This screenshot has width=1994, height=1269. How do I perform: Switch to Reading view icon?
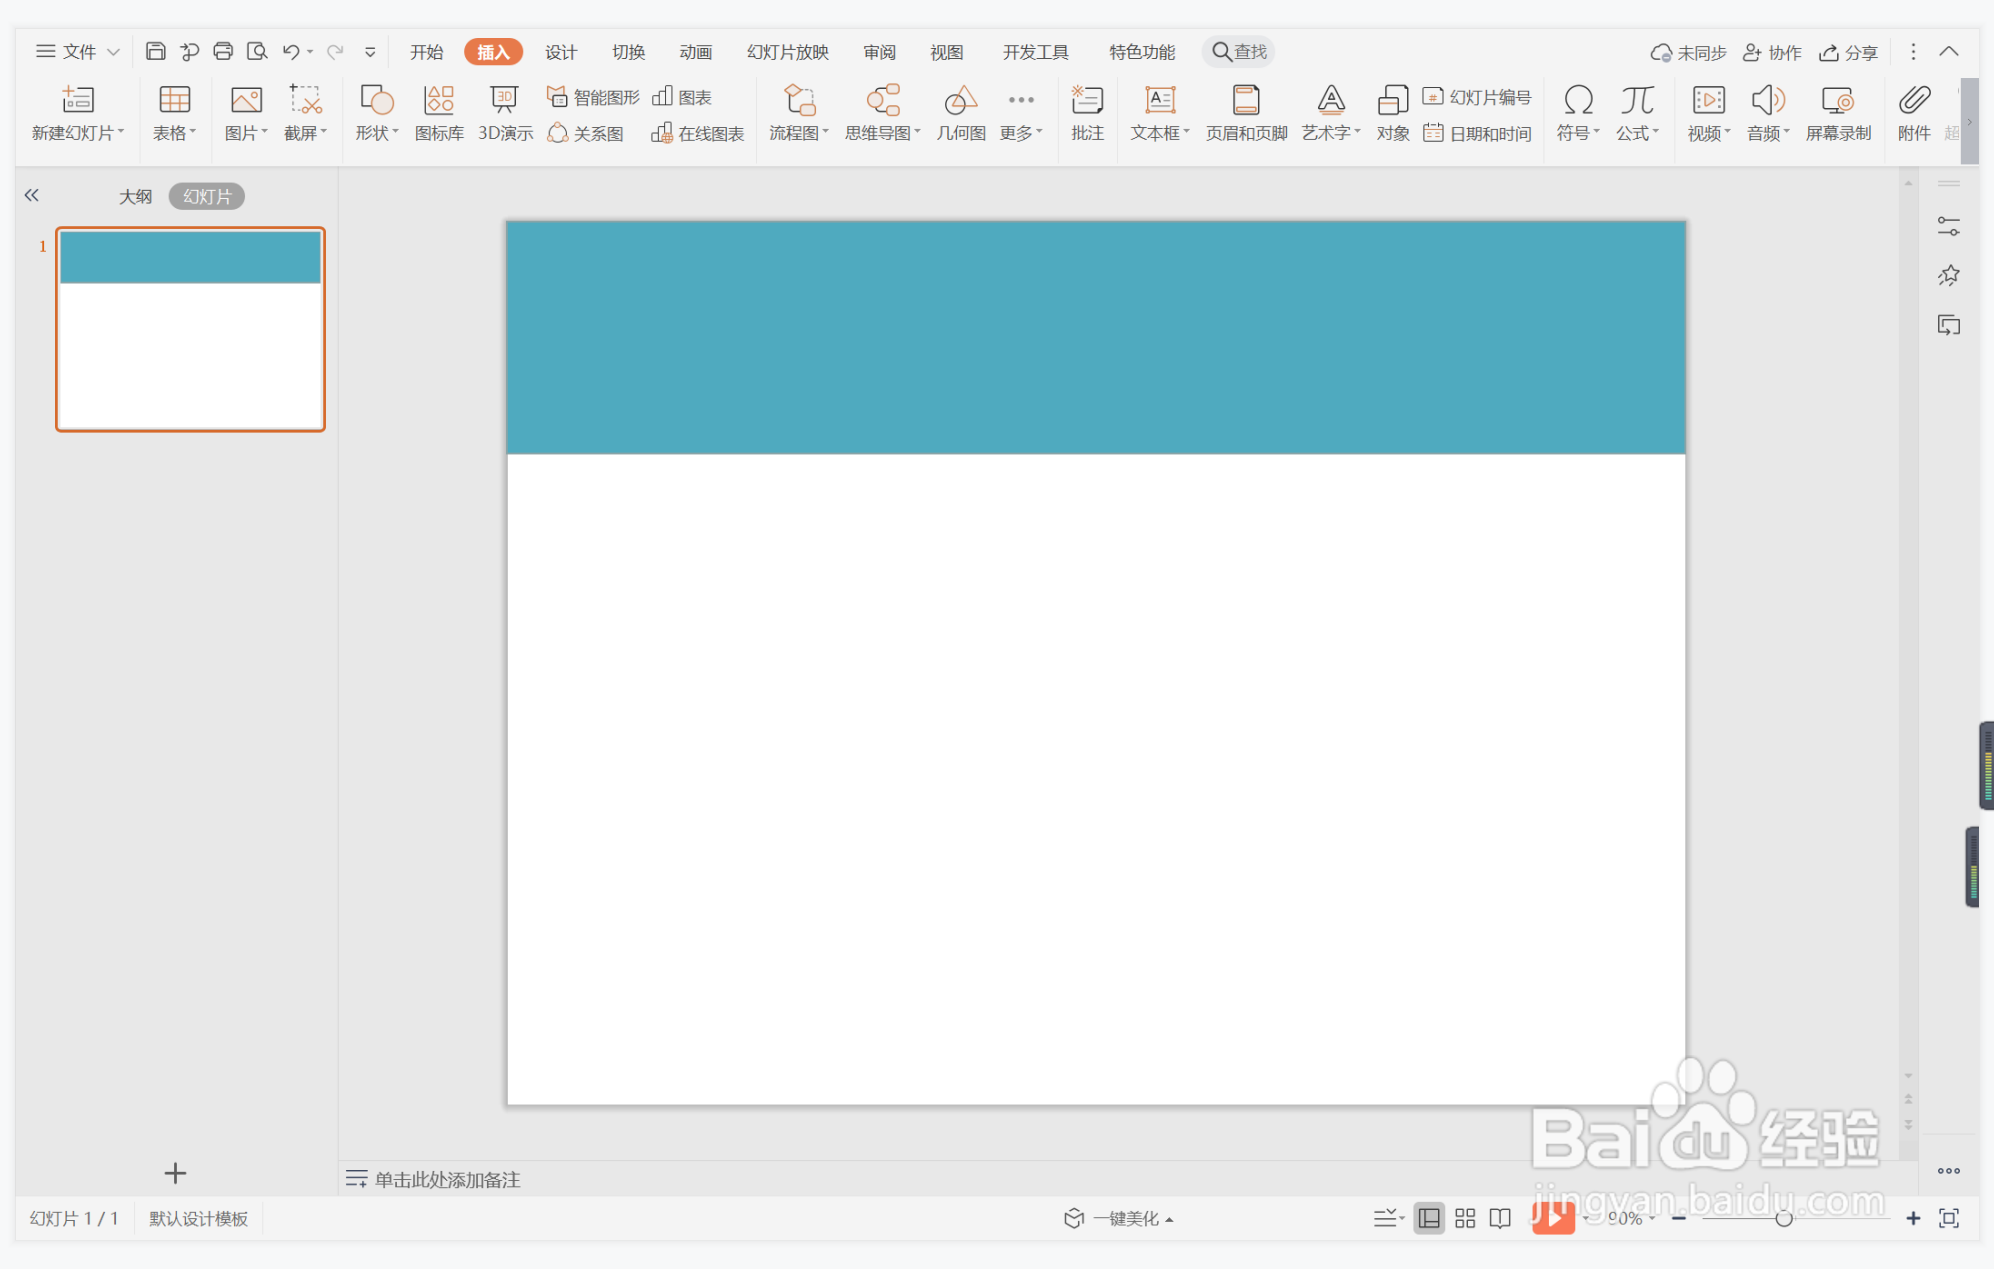click(x=1500, y=1218)
